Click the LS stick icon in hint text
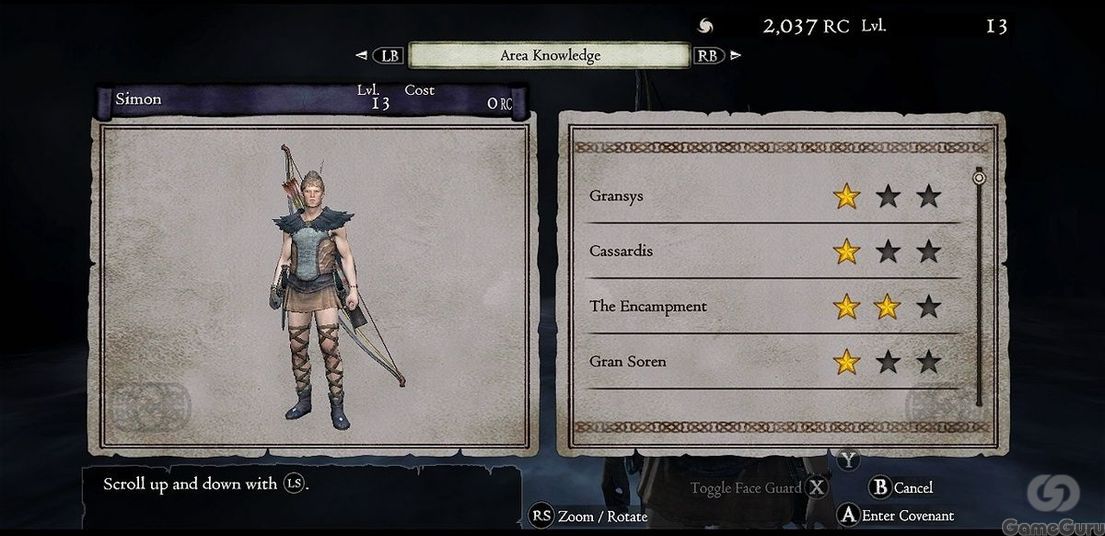Viewport: 1105px width, 536px height. [294, 484]
